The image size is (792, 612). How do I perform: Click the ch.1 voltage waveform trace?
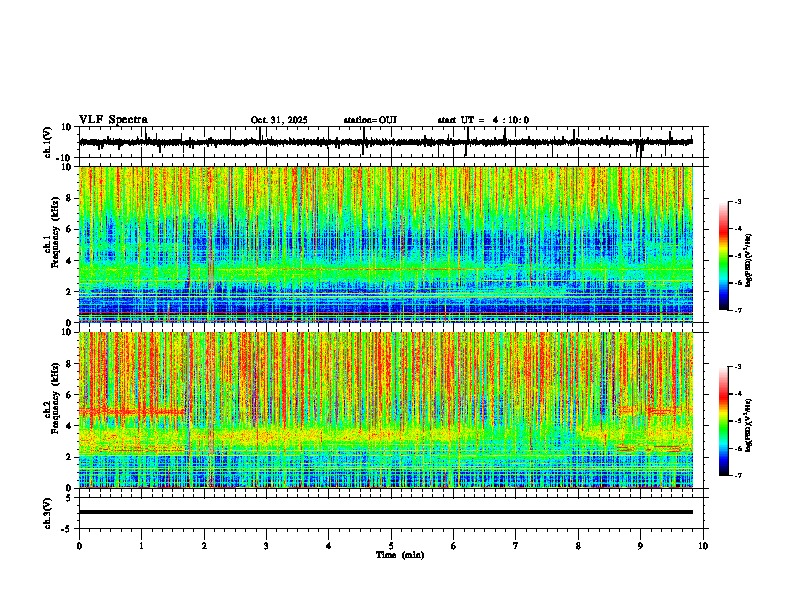[x=385, y=142]
